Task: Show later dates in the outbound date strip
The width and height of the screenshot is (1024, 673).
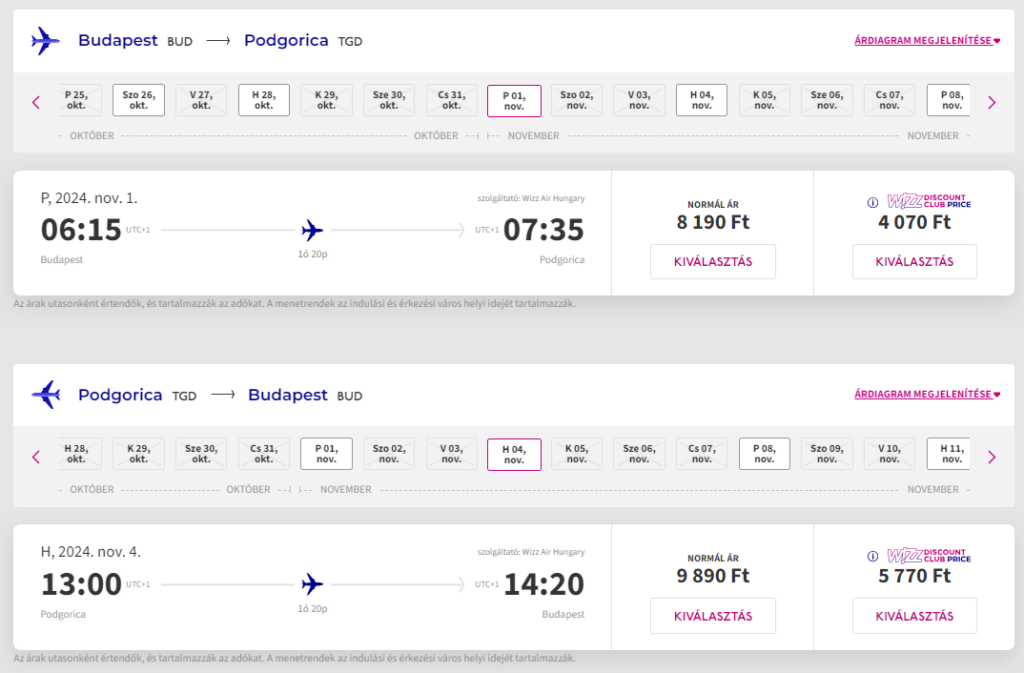Action: [x=991, y=102]
